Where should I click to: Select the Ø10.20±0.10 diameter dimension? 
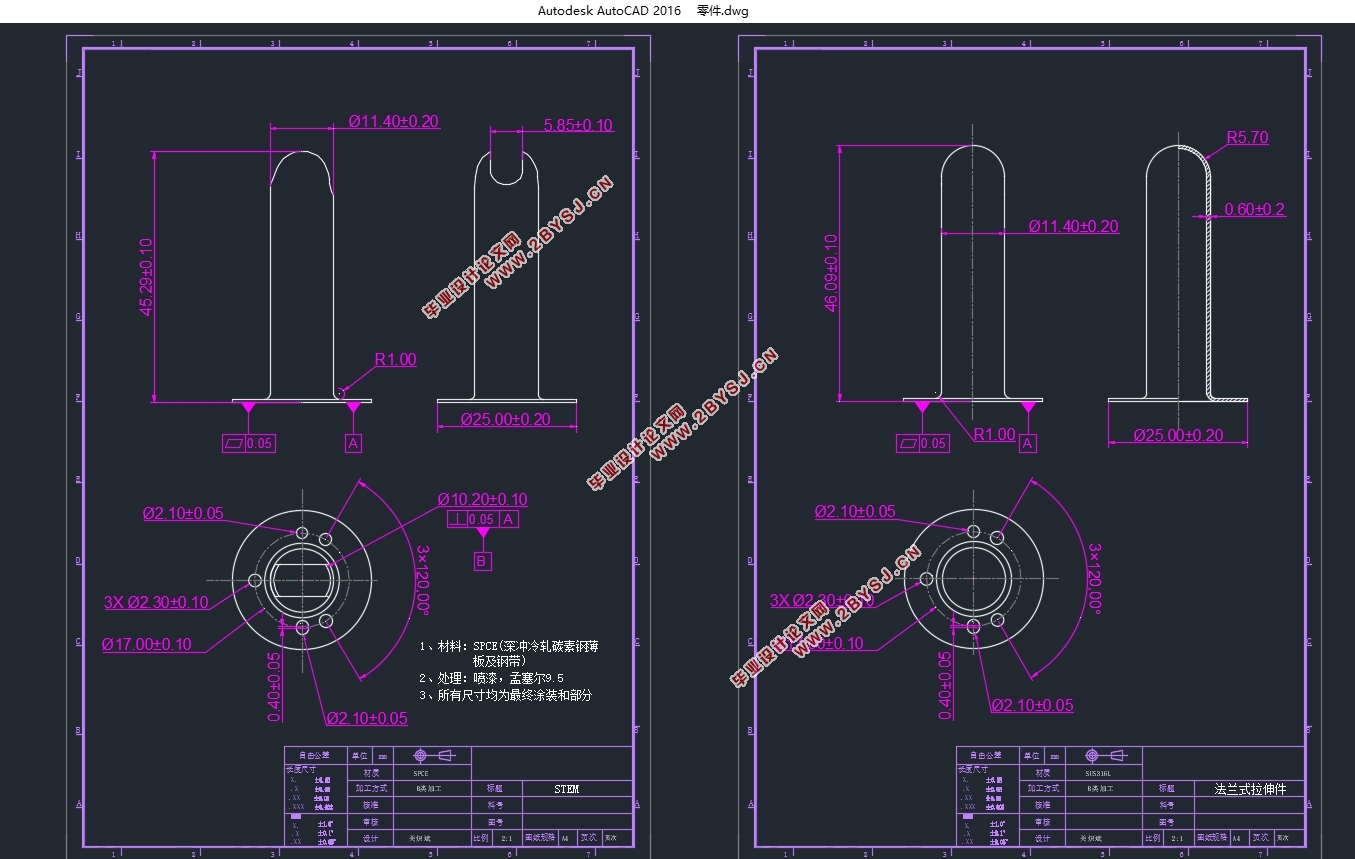(x=482, y=499)
